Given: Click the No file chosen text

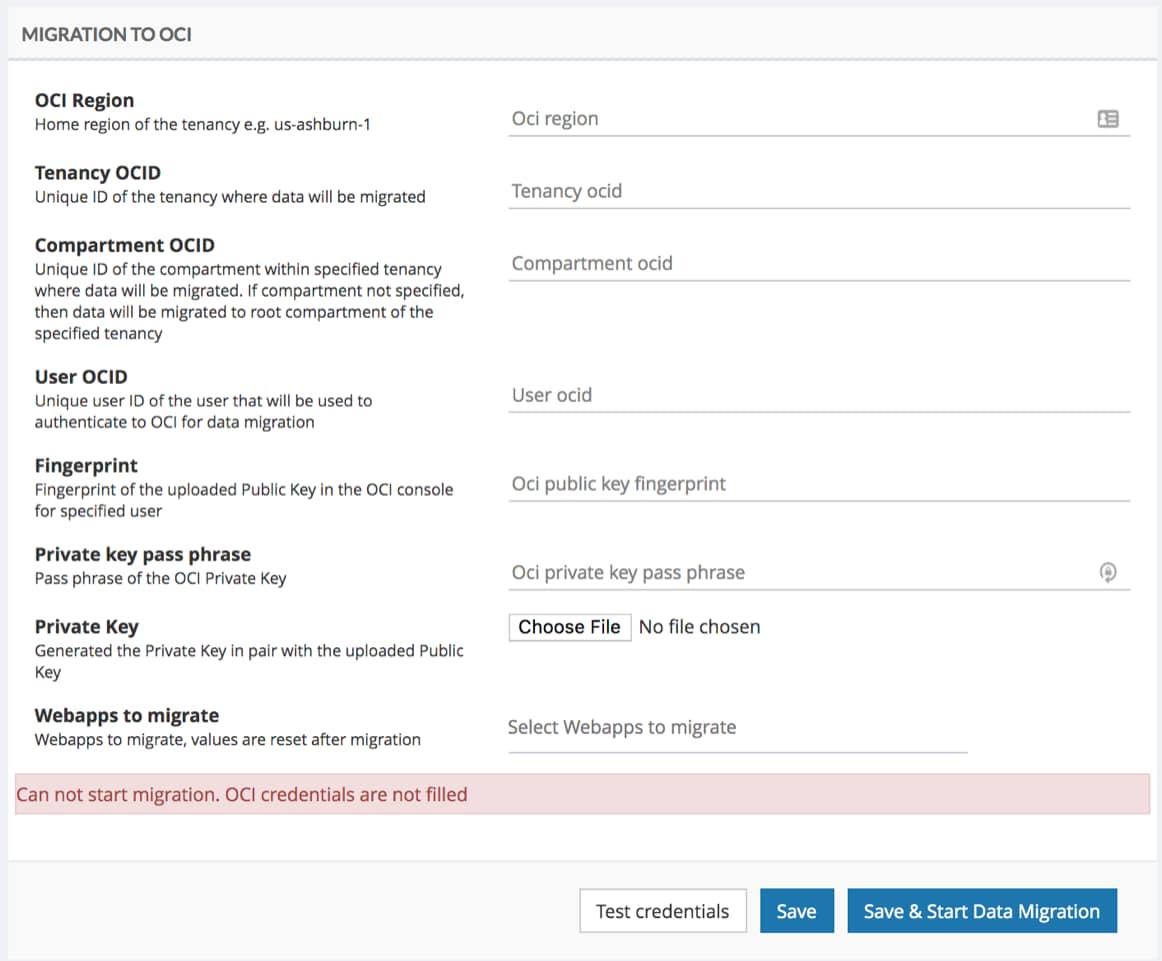Looking at the screenshot, I should point(699,627).
